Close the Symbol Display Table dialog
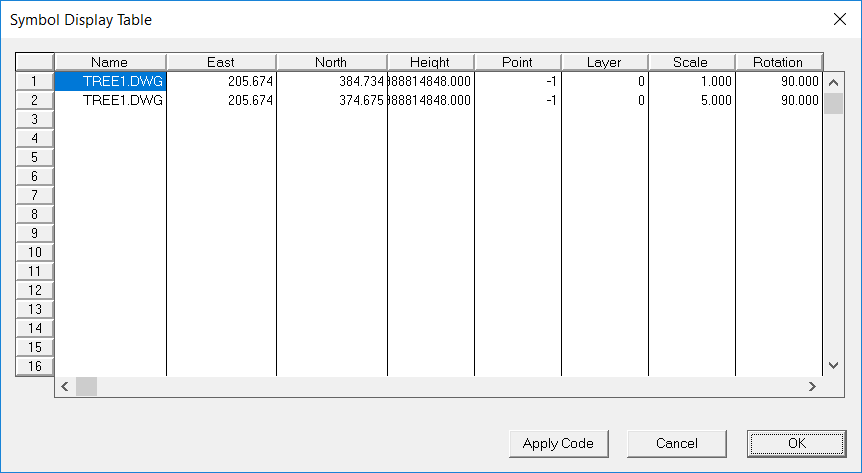 (838, 19)
